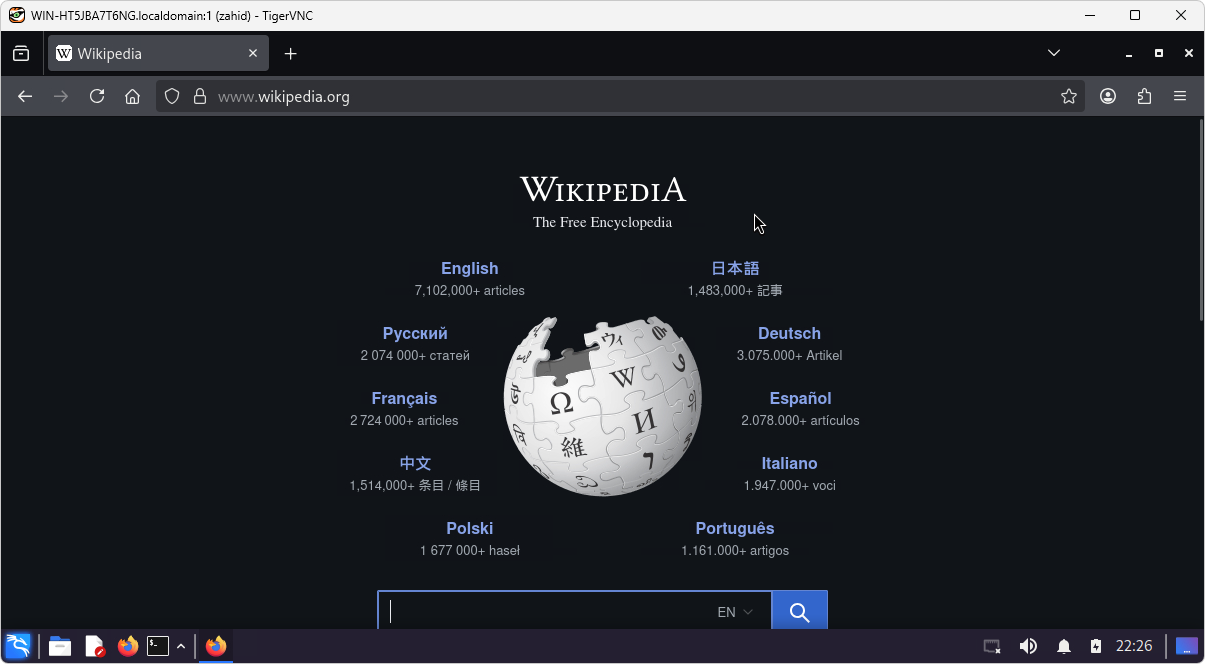The height and width of the screenshot is (664, 1205).
Task: Open the Firefox account icon
Action: tap(1107, 96)
